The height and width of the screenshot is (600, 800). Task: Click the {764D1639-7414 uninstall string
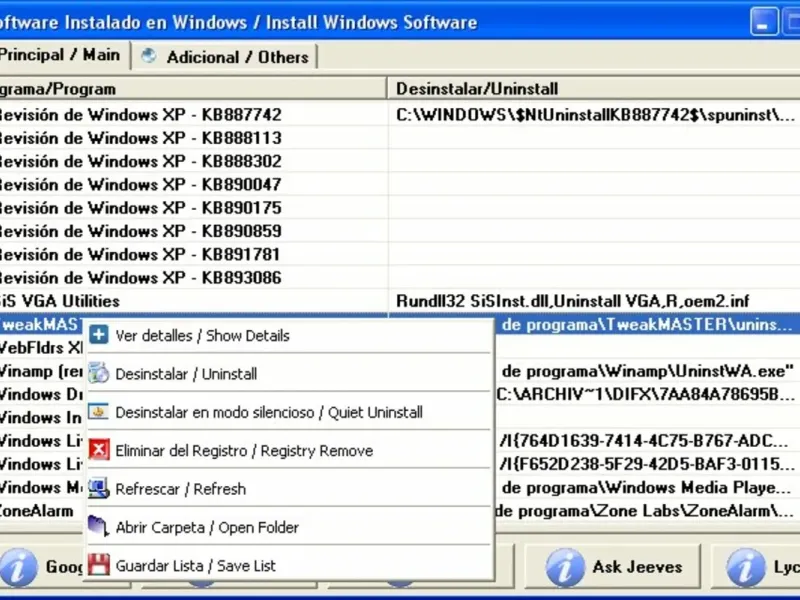(x=647, y=441)
